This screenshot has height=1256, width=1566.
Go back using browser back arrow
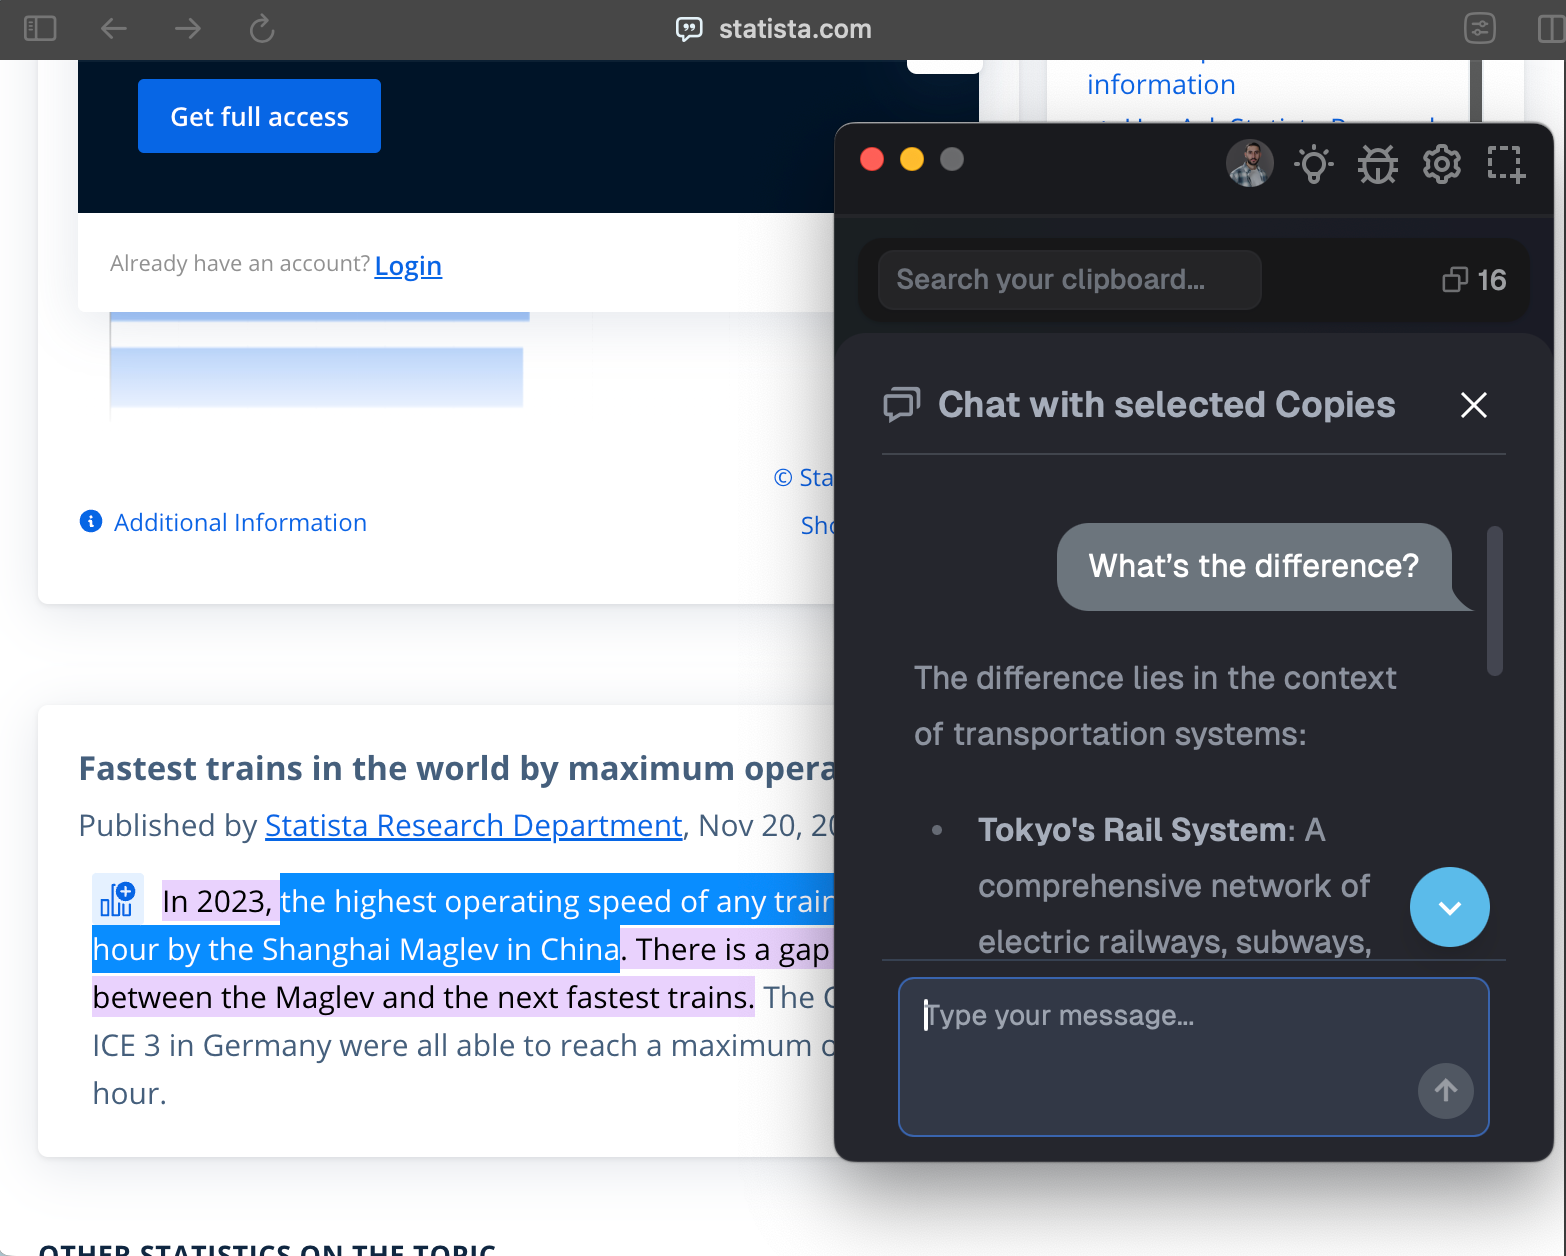(114, 28)
